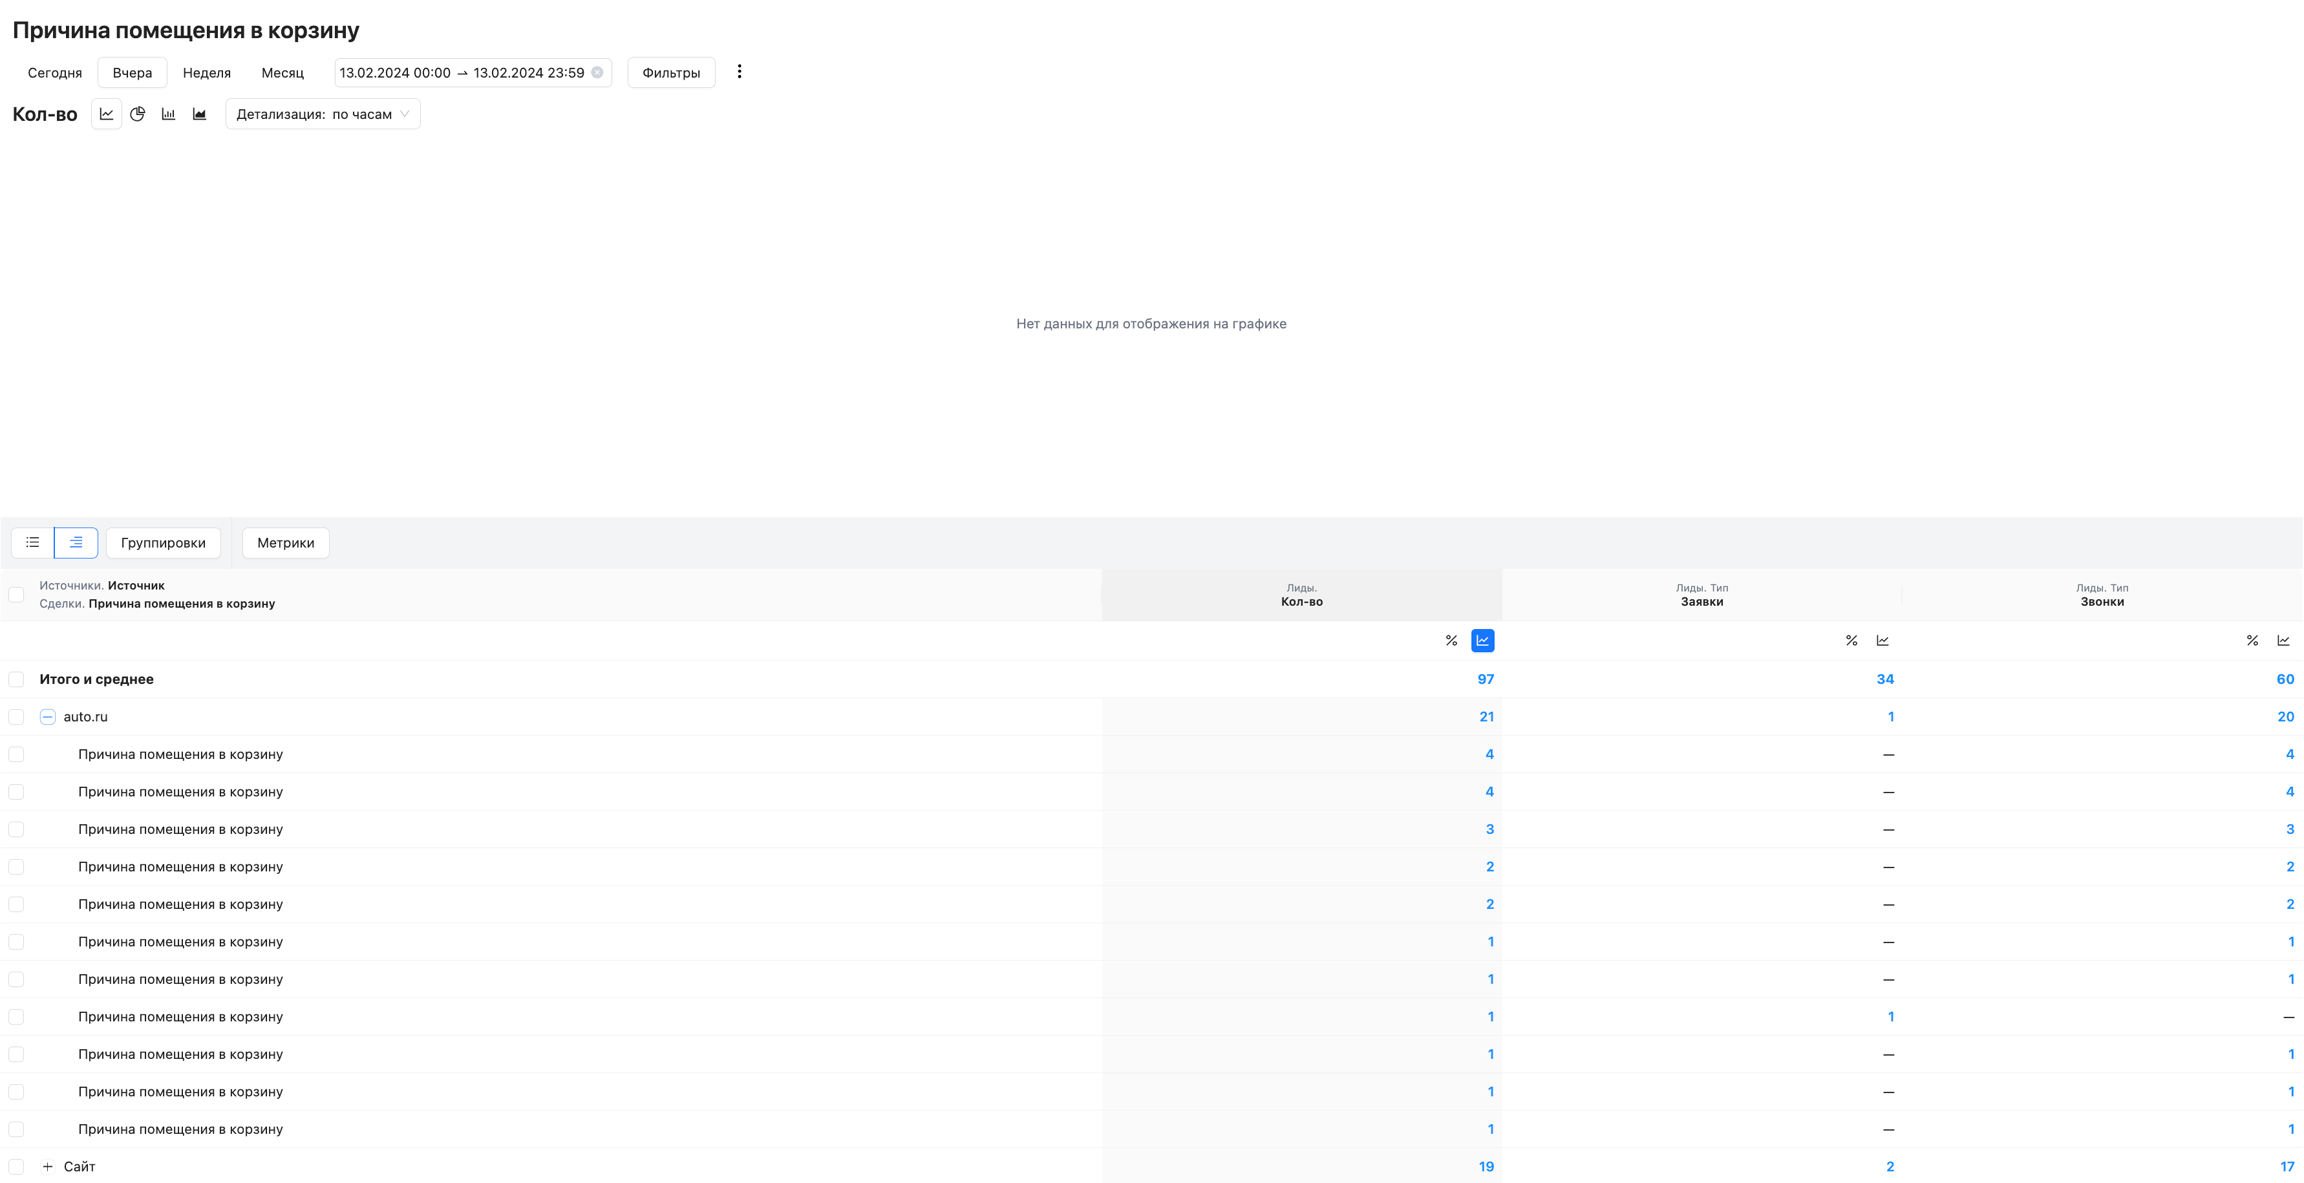Select the Месяц period tab
Image resolution: width=2304 pixels, height=1183 pixels.
tap(282, 72)
